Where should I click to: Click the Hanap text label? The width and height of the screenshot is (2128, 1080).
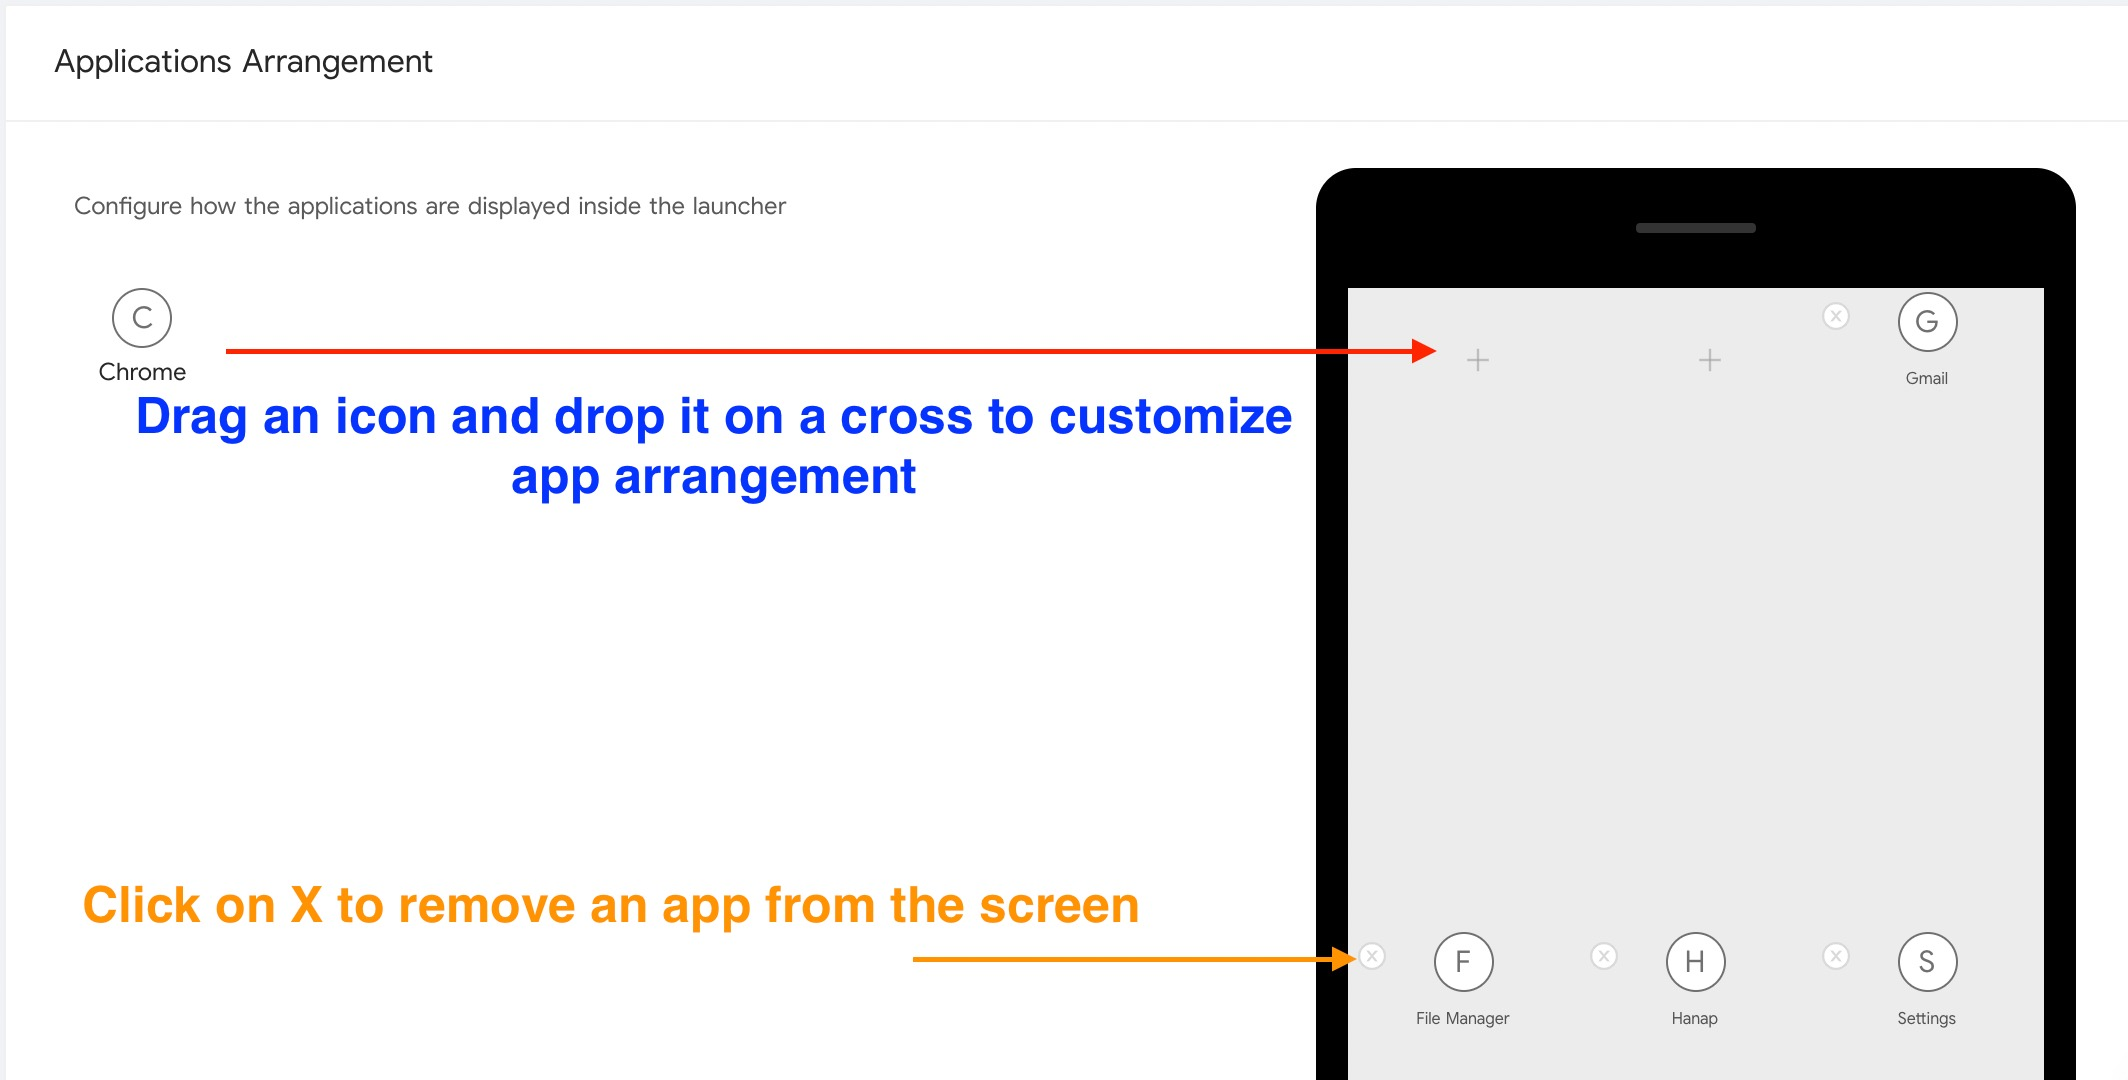(1694, 1018)
